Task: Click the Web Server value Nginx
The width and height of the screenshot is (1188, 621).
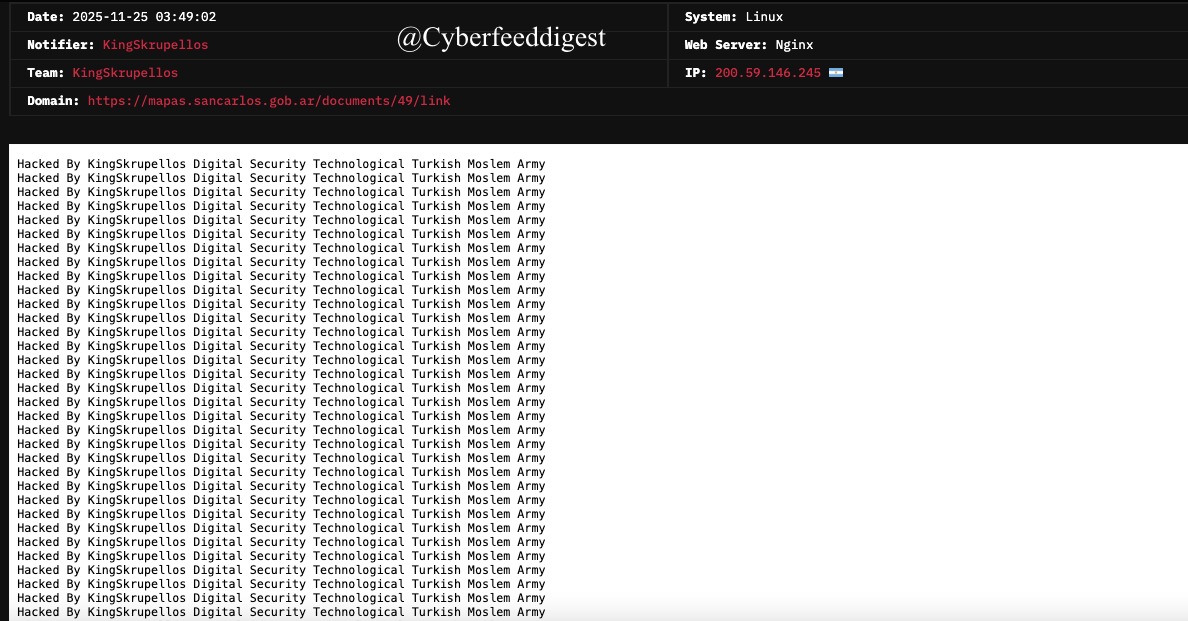Action: tap(794, 45)
